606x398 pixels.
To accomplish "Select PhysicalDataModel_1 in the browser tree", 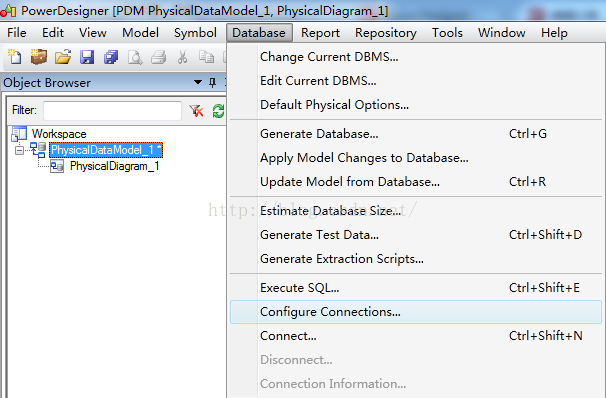I will pyautogui.click(x=106, y=150).
